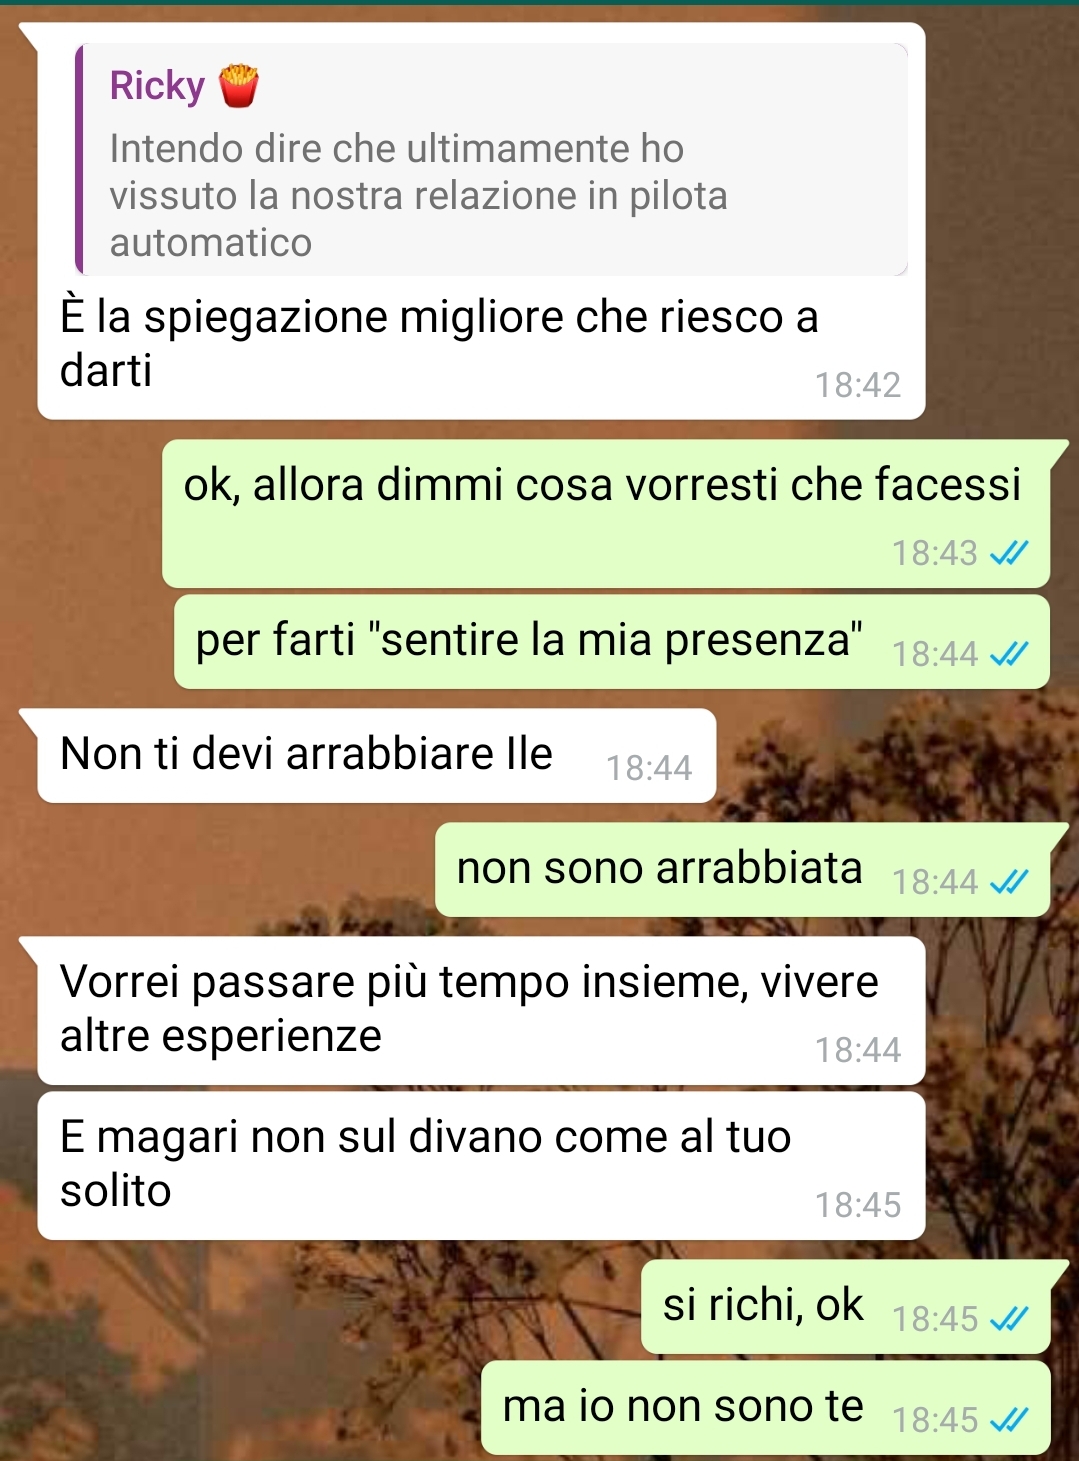Click the Ricky sender name in quote
The image size is (1079, 1461).
coord(157,86)
